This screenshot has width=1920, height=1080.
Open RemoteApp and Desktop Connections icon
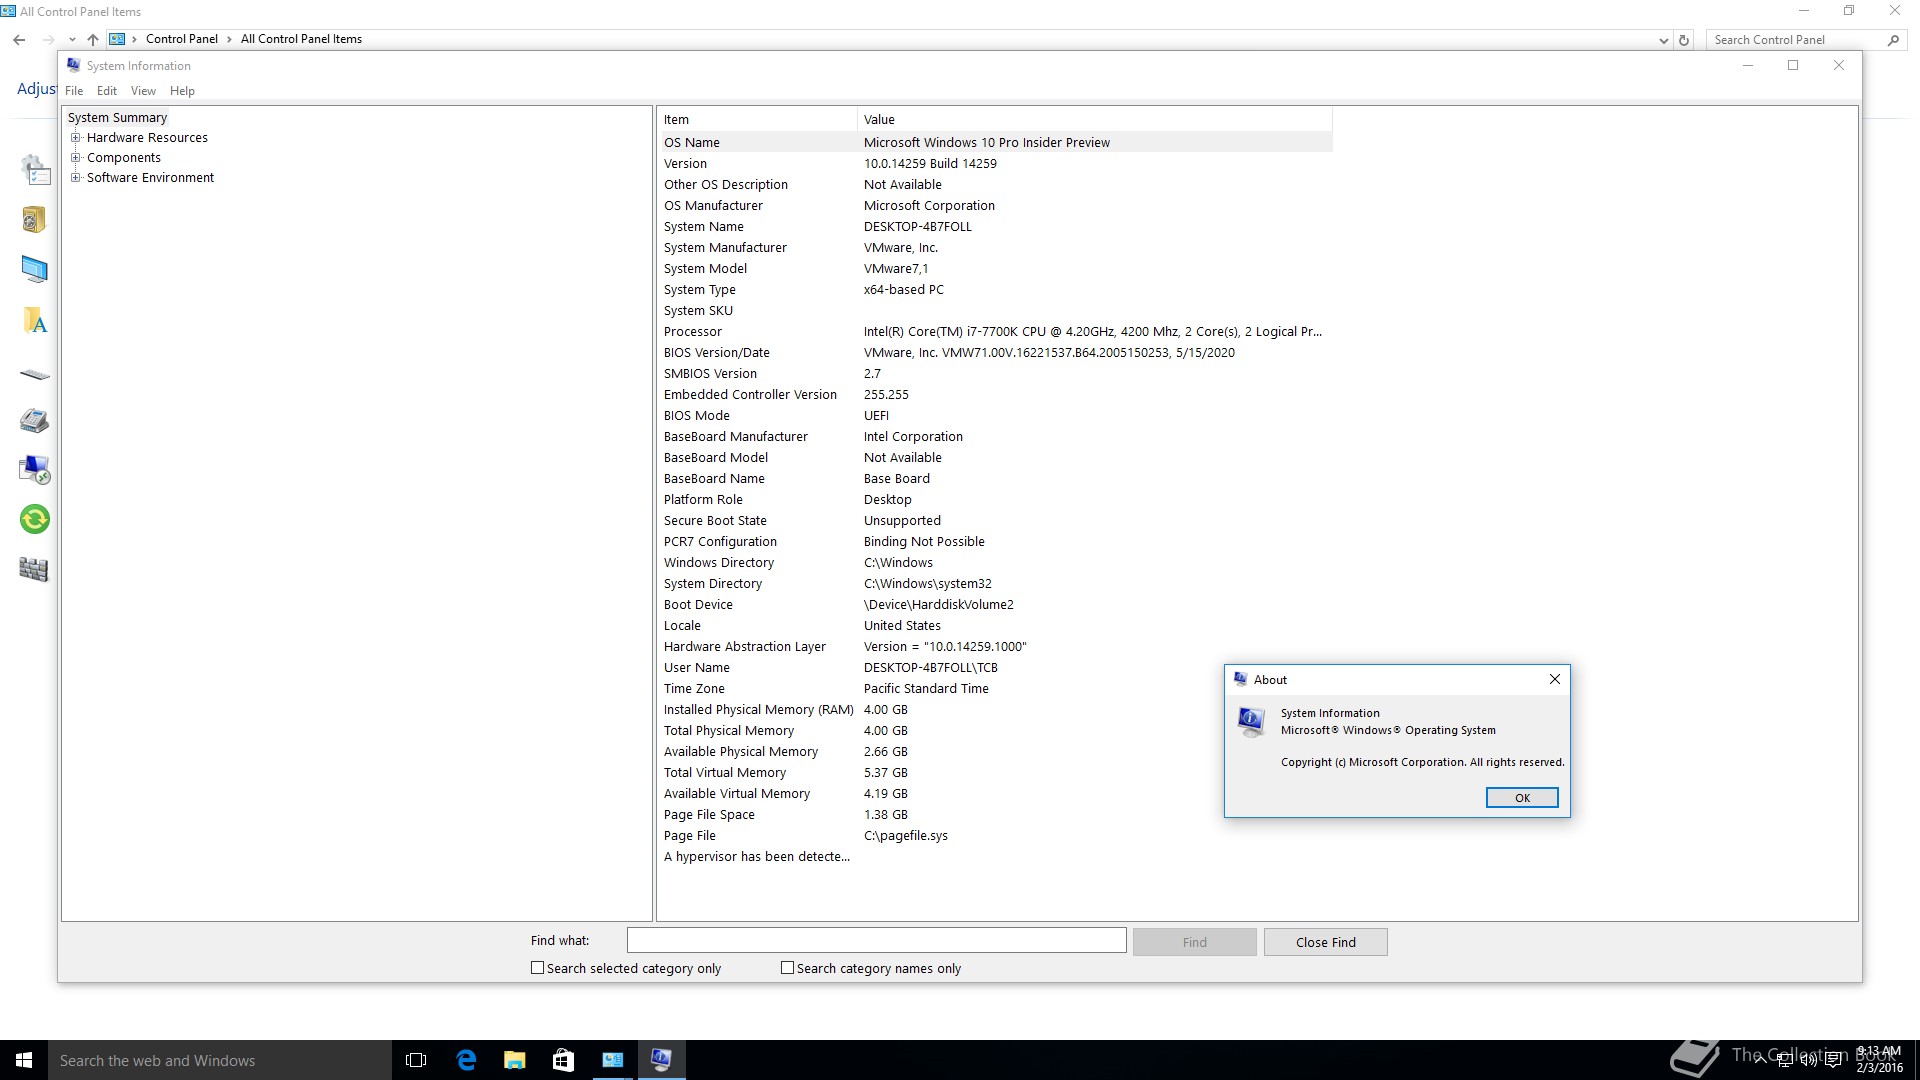(34, 469)
